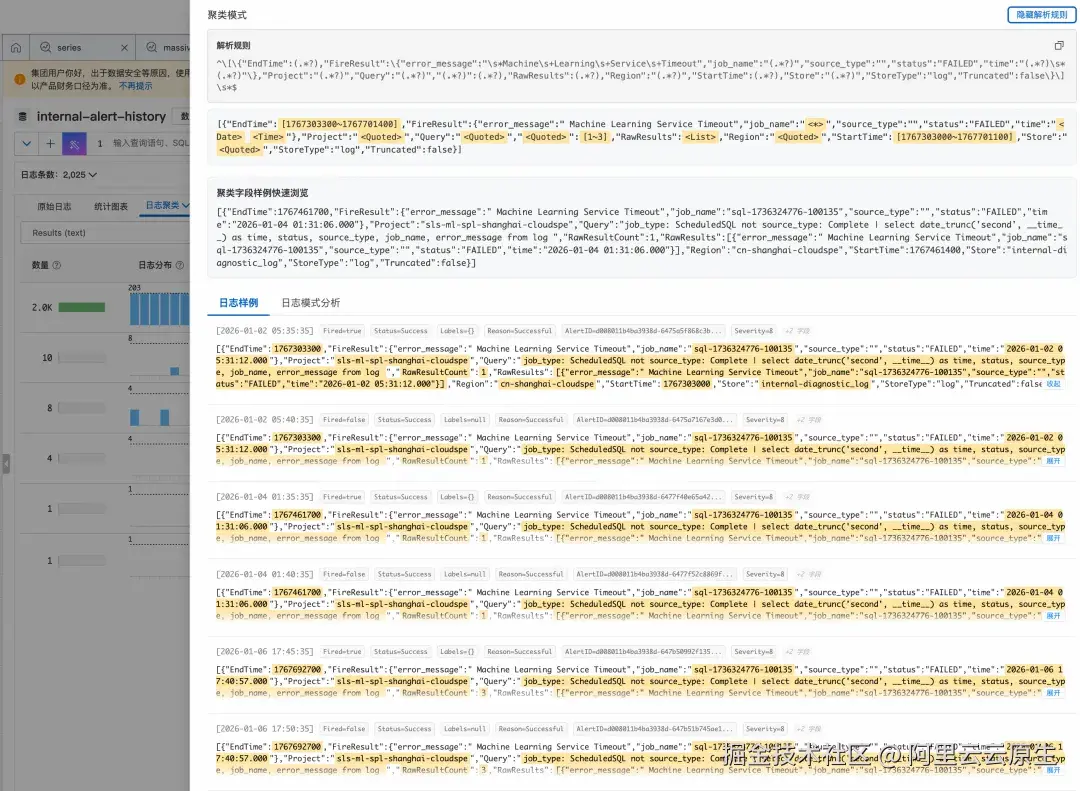Show help for 数量 column
This screenshot has height=791, width=1080.
click(57, 265)
